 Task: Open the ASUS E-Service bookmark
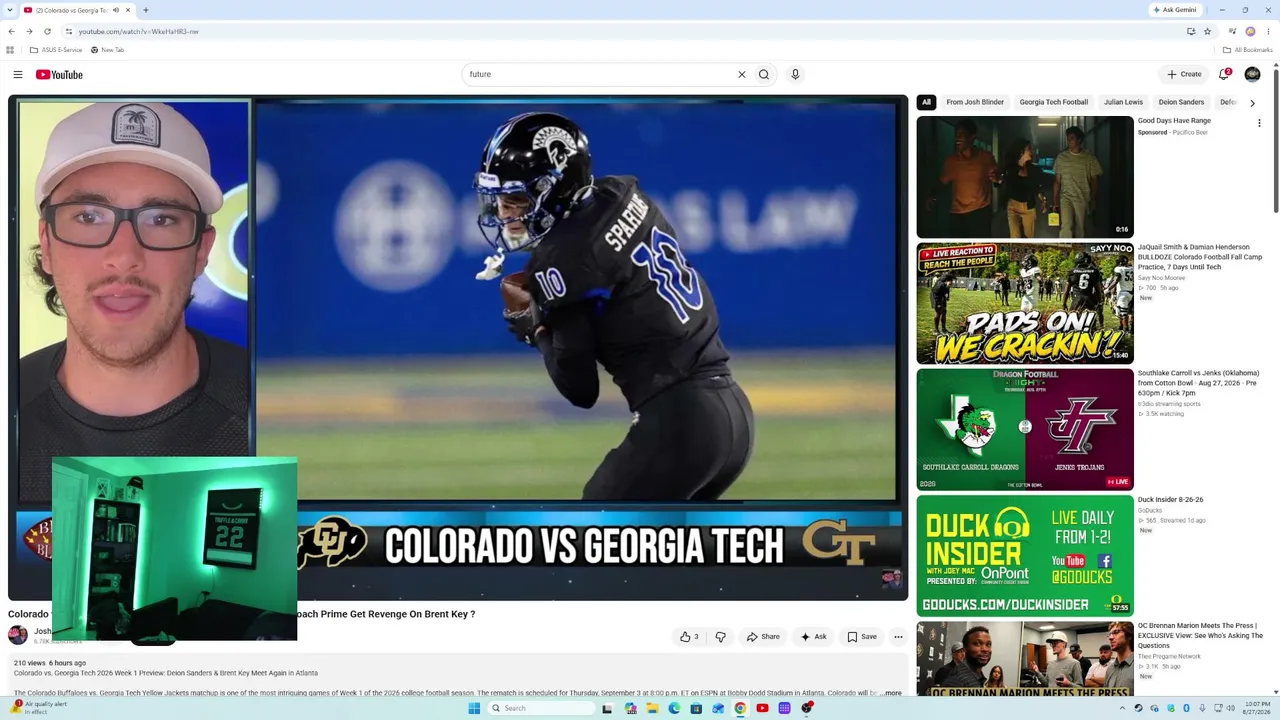(56, 50)
